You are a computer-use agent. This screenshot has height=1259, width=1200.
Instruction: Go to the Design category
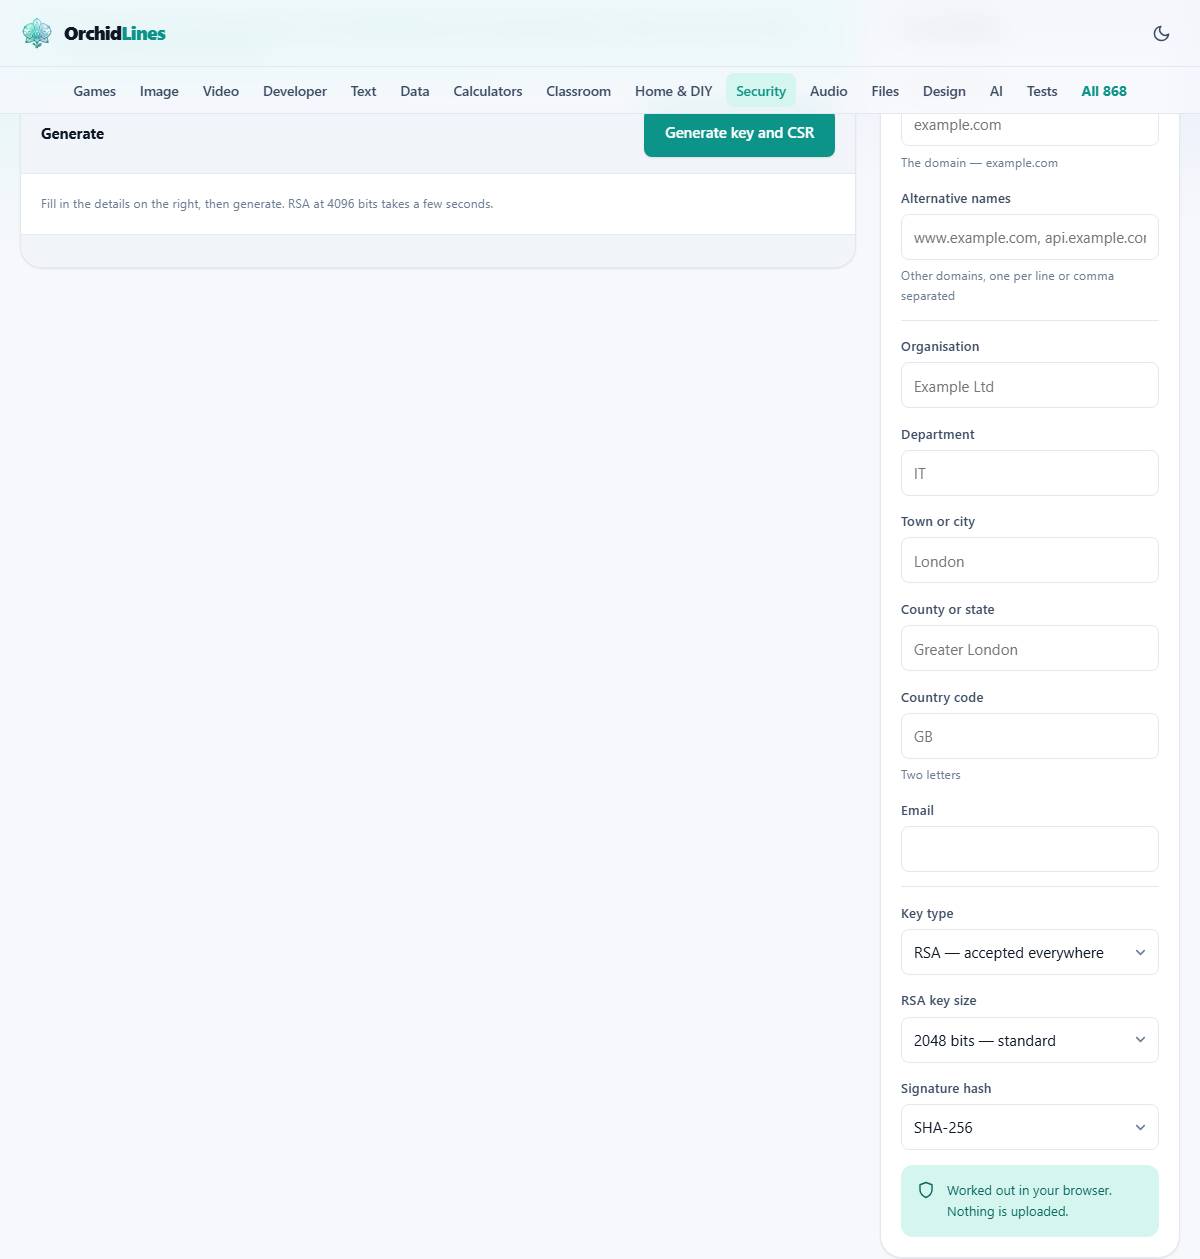944,91
